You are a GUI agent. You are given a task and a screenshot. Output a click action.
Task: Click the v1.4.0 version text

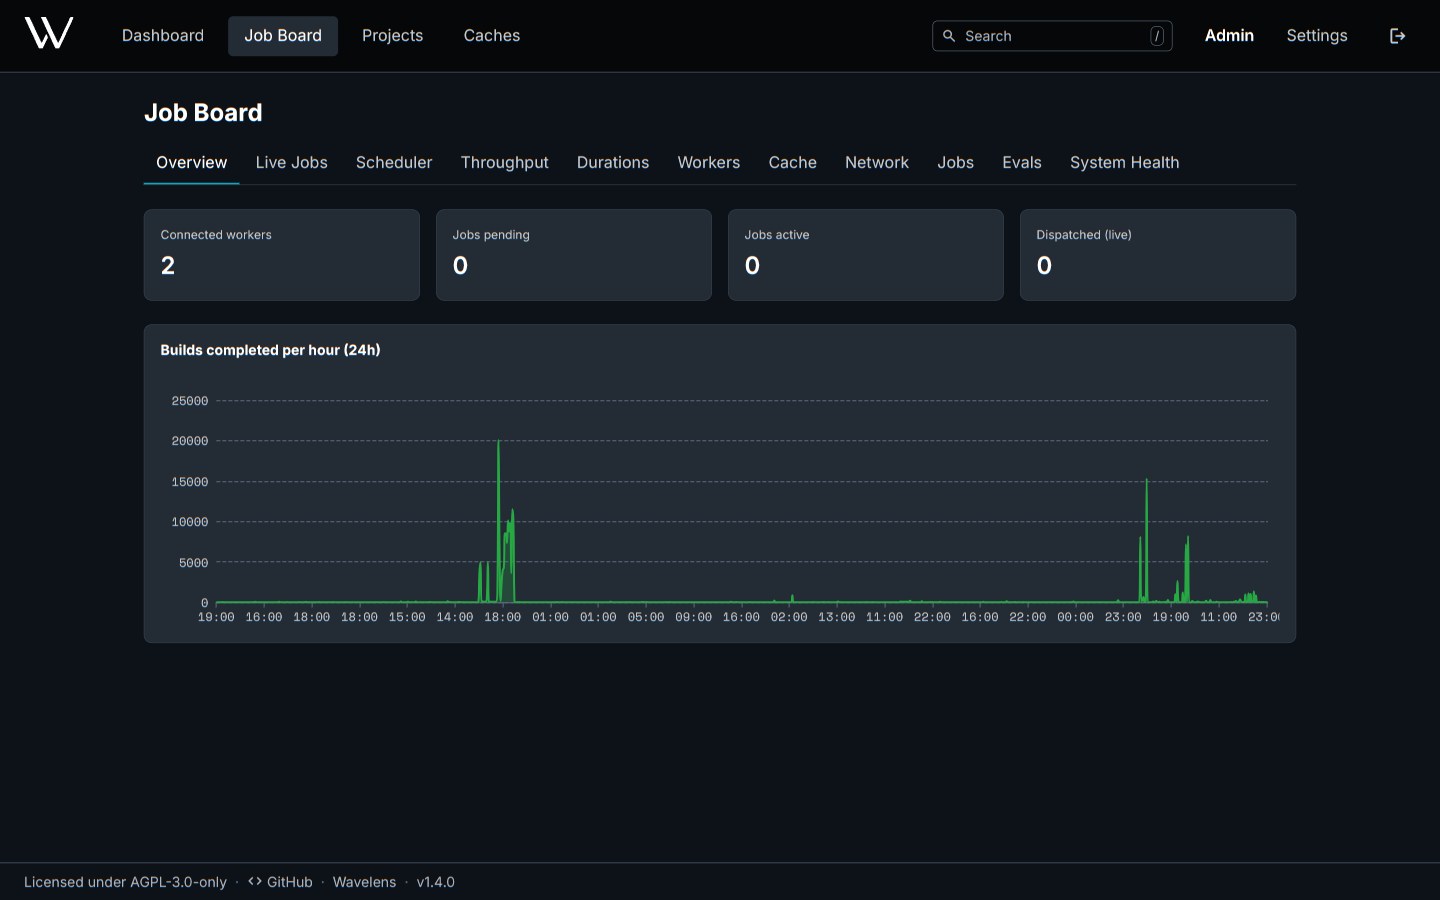(x=436, y=882)
